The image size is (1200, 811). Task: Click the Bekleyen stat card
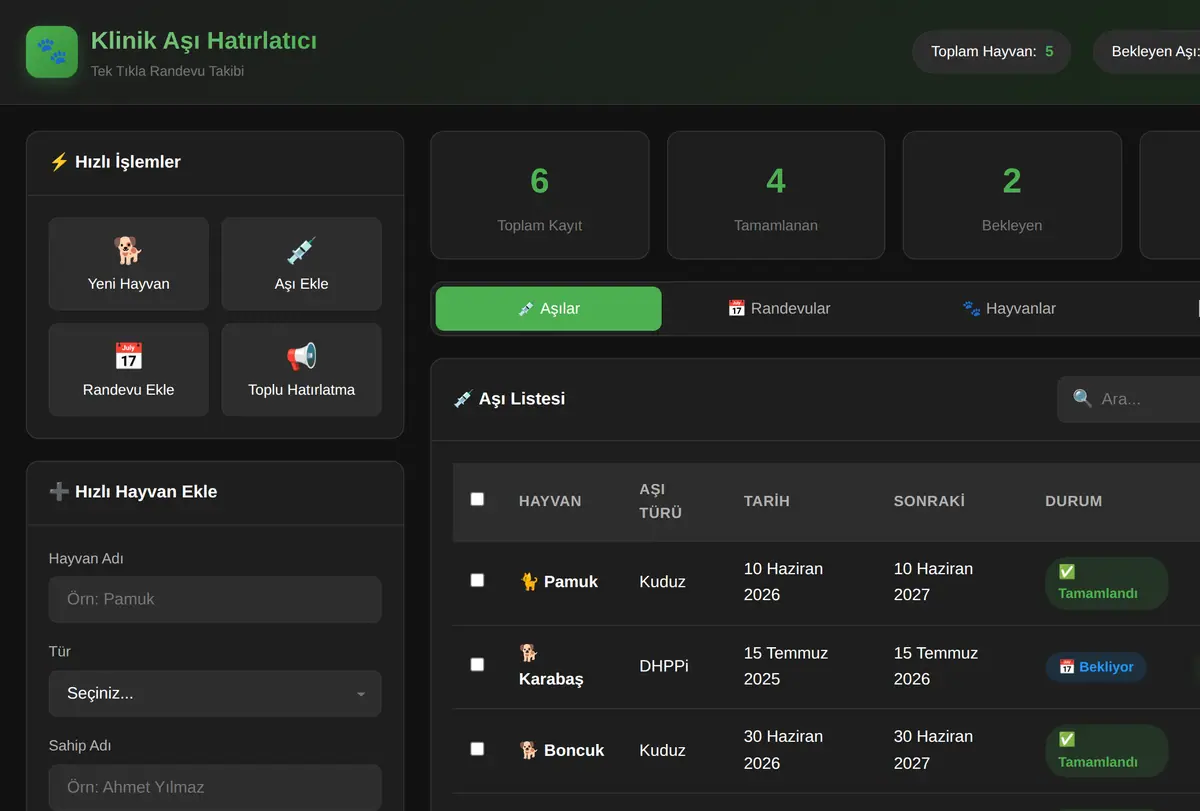click(x=1012, y=195)
